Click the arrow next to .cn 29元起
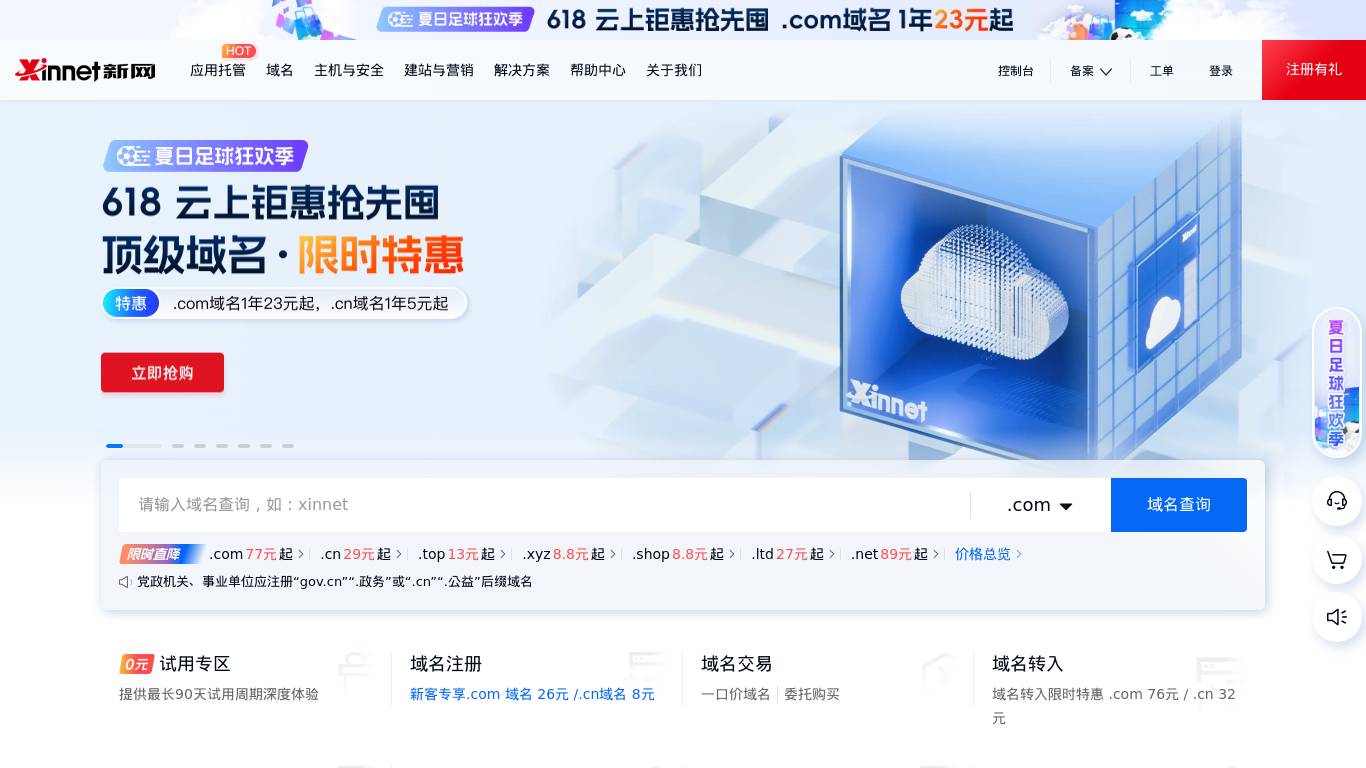The width and height of the screenshot is (1366, 768). (399, 554)
